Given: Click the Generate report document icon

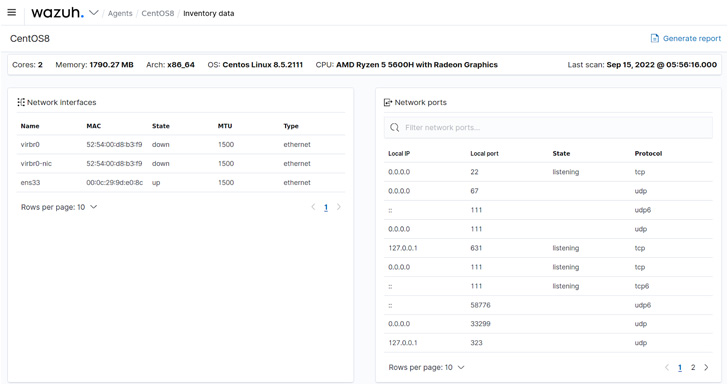Looking at the screenshot, I should click(655, 39).
